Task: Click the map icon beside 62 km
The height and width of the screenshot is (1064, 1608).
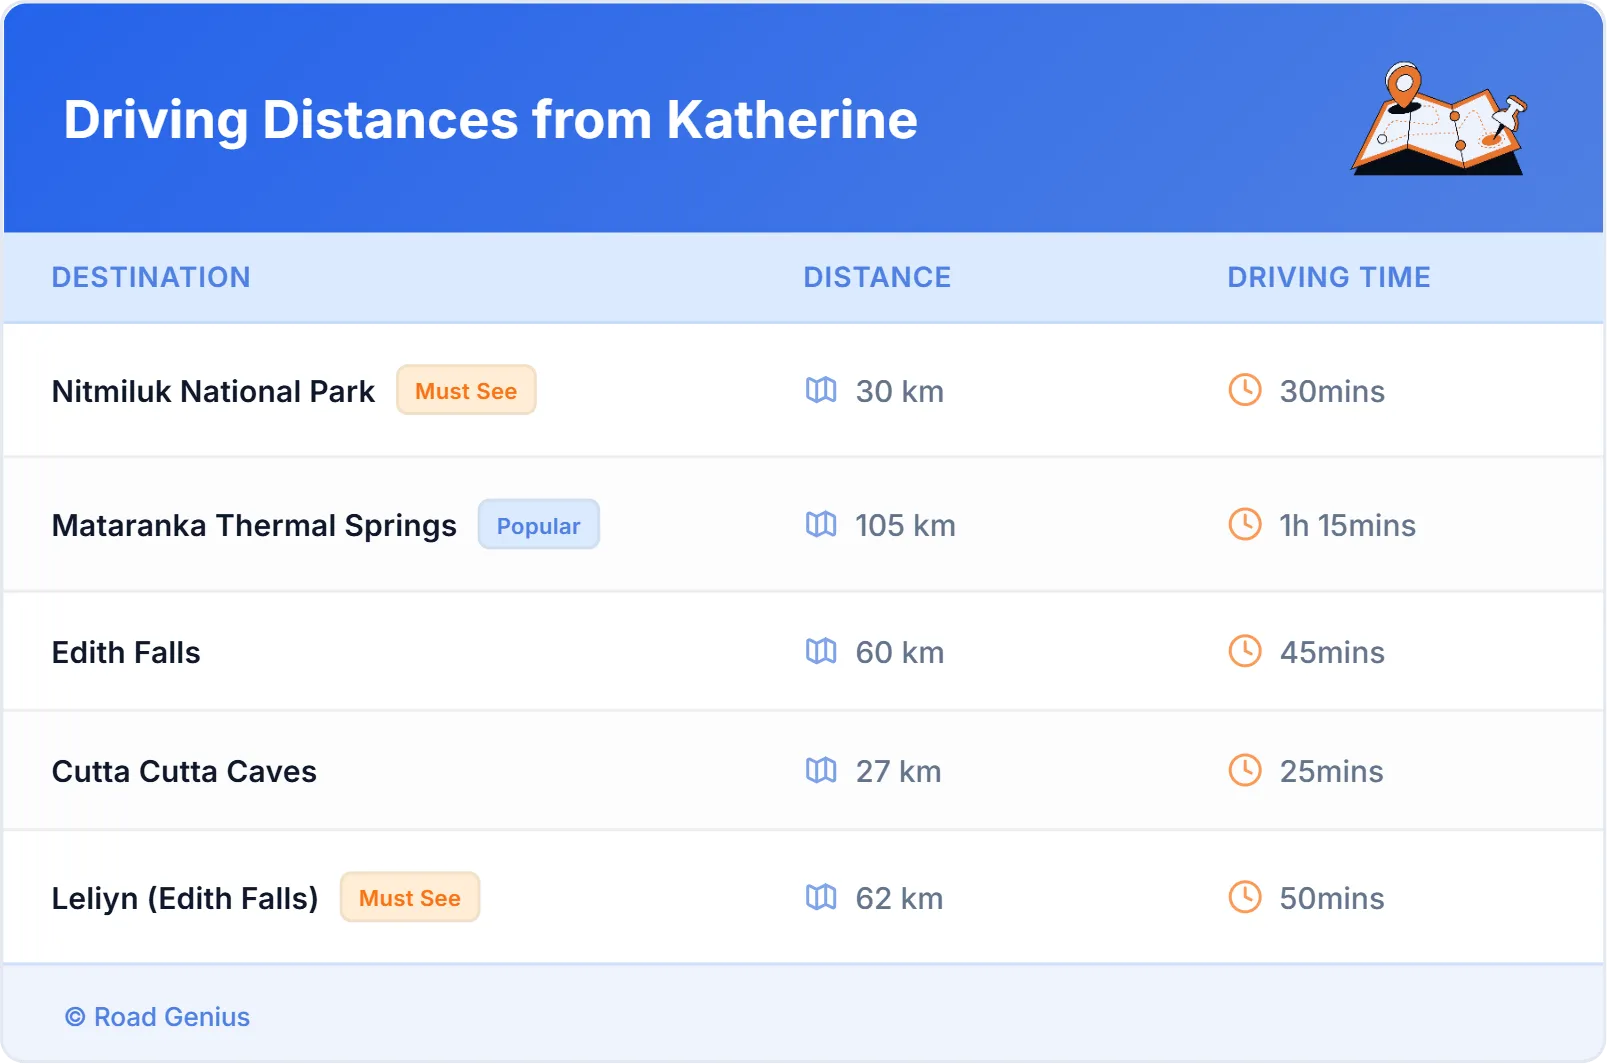Action: [821, 897]
